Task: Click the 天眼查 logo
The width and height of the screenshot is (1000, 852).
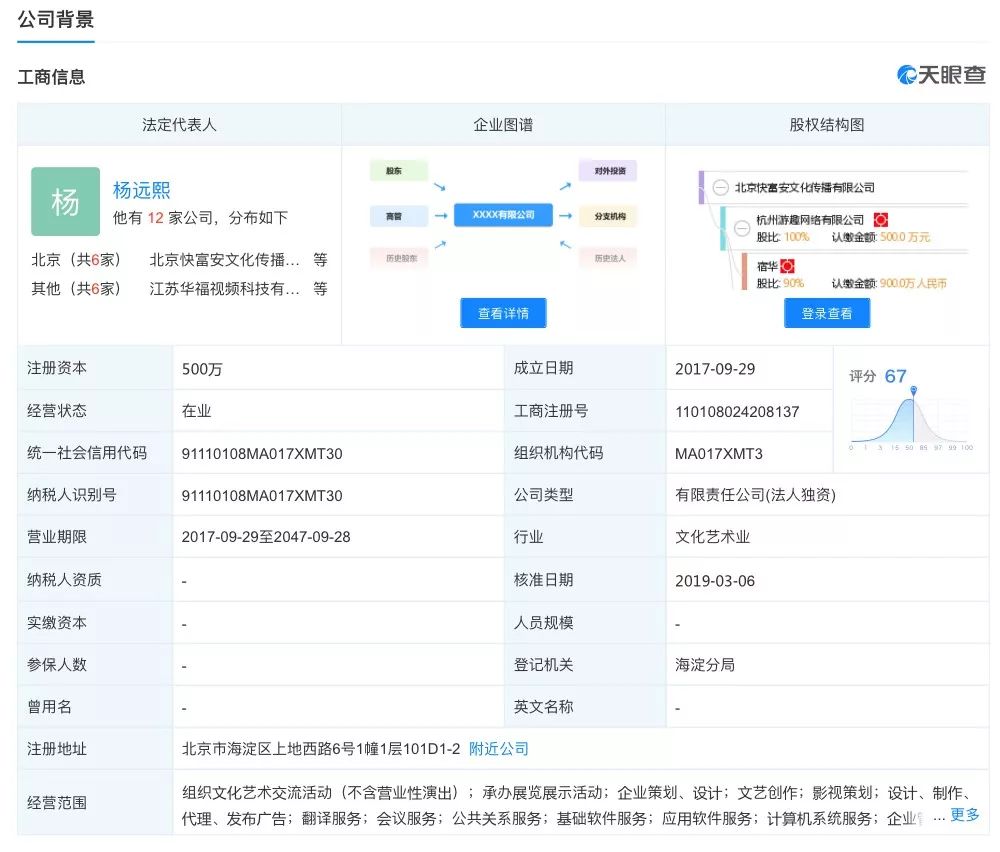Action: point(941,75)
